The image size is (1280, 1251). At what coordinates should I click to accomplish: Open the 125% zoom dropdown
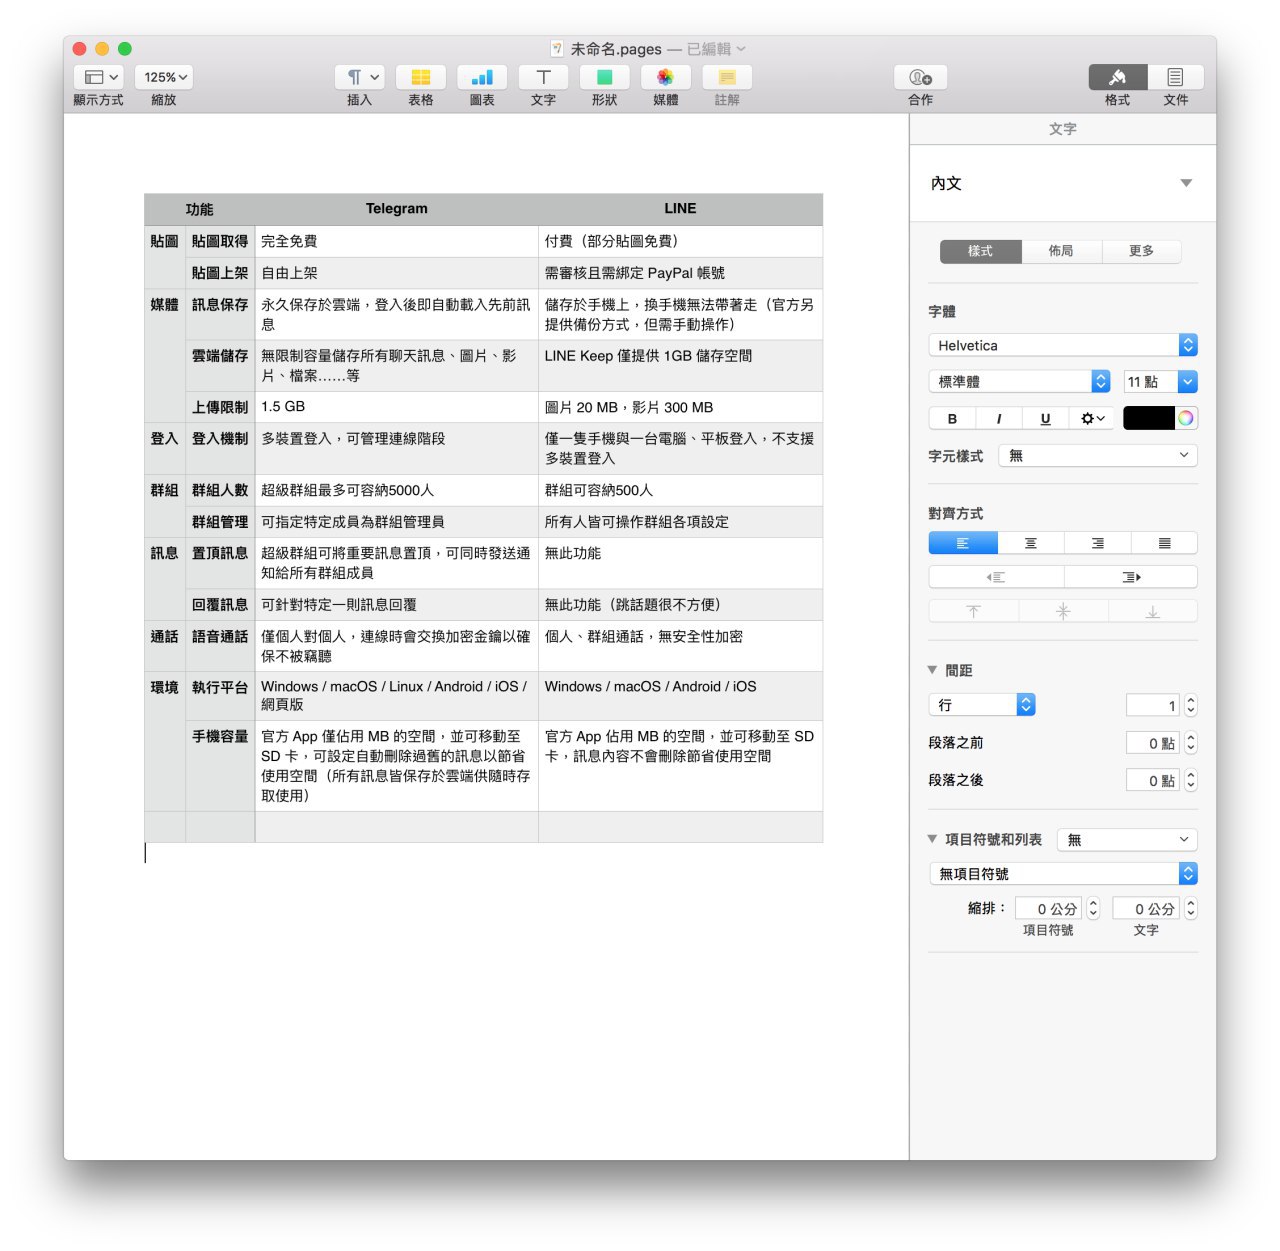[x=165, y=77]
